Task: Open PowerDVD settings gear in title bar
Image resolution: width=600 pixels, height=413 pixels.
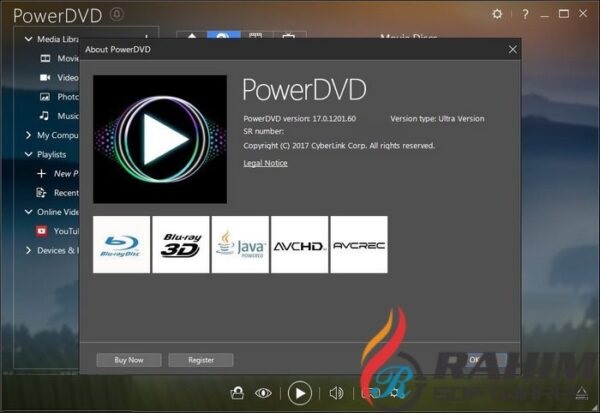Action: 497,14
